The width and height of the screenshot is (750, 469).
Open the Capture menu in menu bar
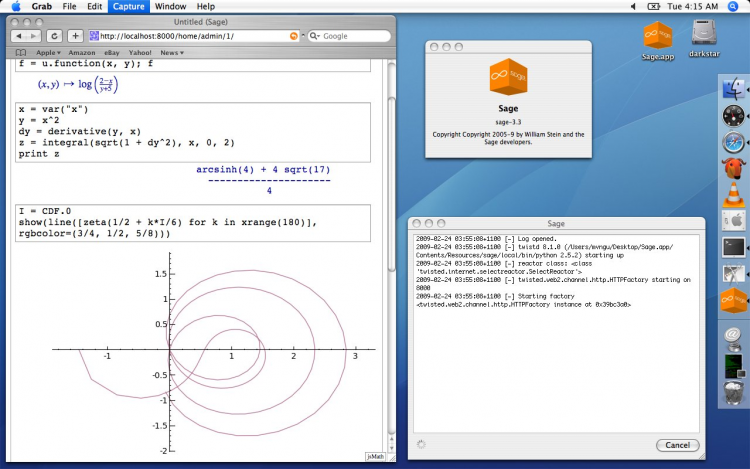coord(128,6)
